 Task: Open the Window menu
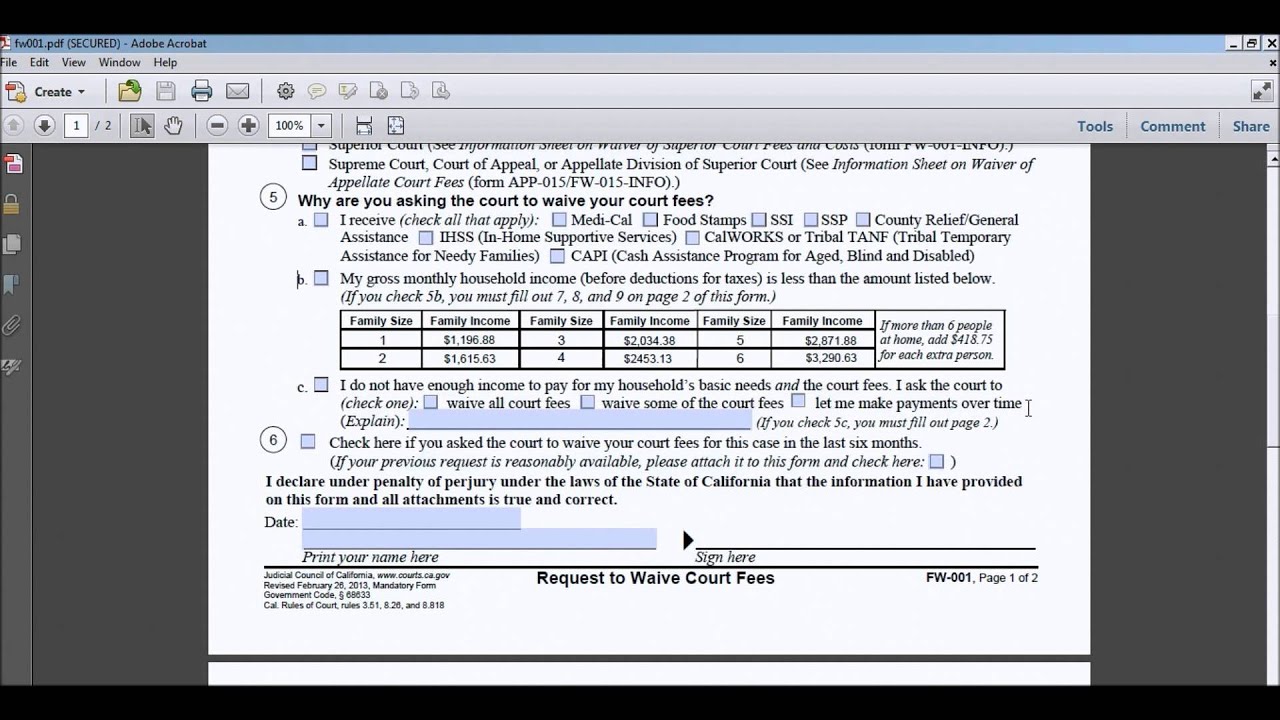pyautogui.click(x=119, y=62)
